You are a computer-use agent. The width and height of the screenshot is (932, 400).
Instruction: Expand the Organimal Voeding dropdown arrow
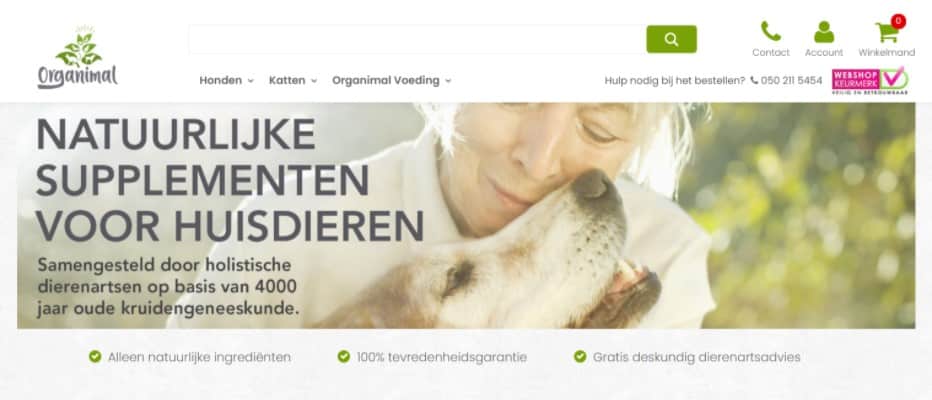click(x=448, y=81)
